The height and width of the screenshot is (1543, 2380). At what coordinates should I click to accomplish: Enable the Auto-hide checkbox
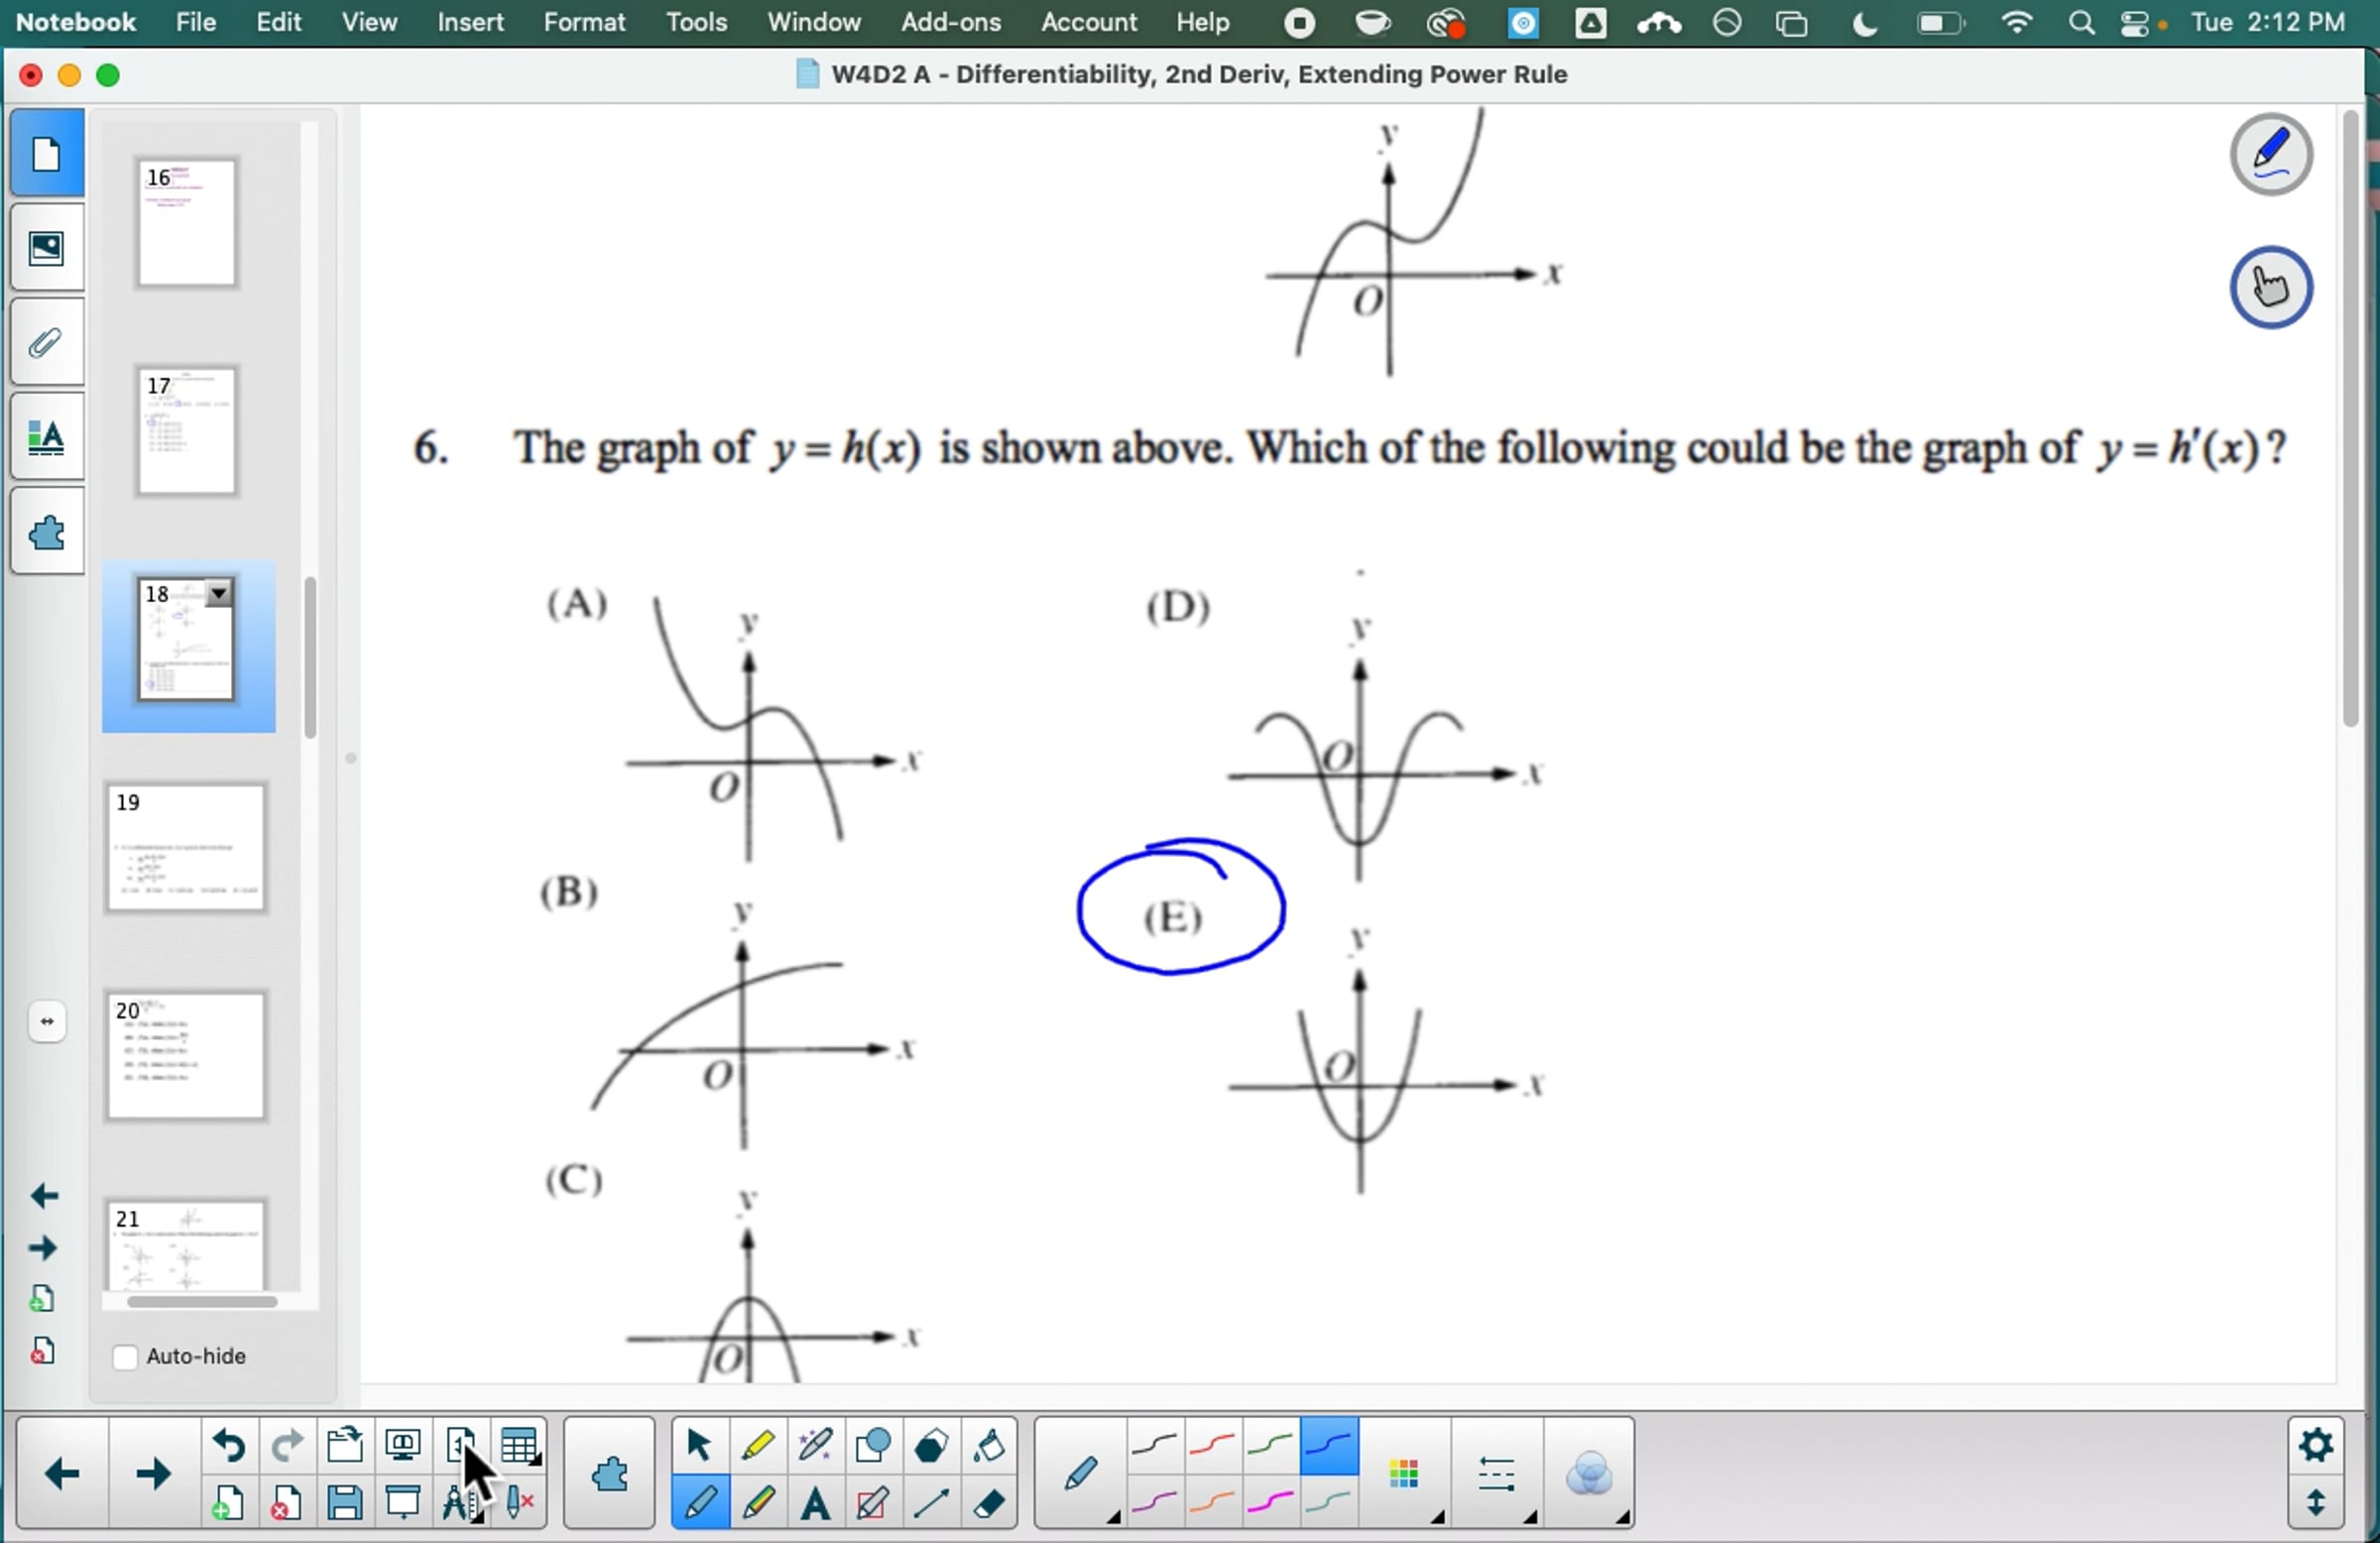(x=125, y=1357)
